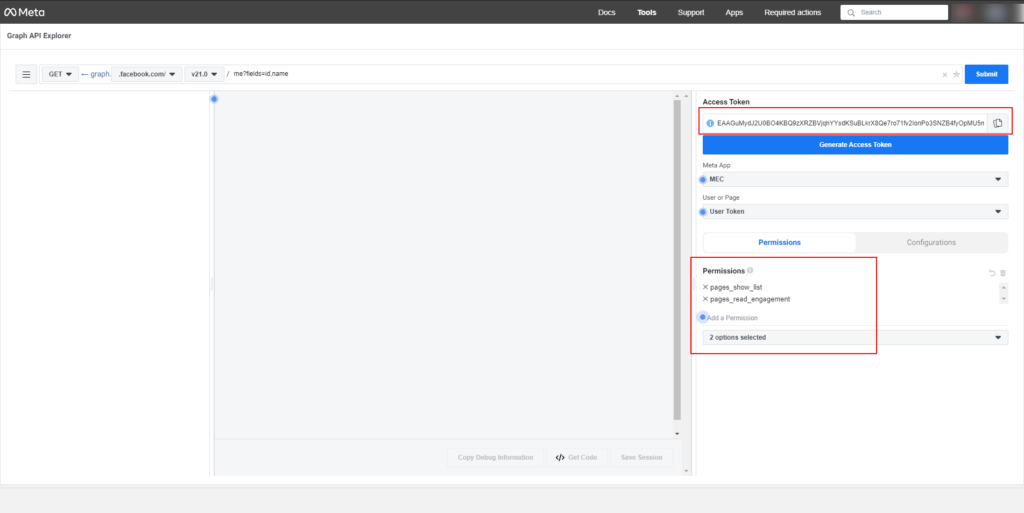
Task: Open the Docs menu in the top navigation
Action: coord(606,12)
